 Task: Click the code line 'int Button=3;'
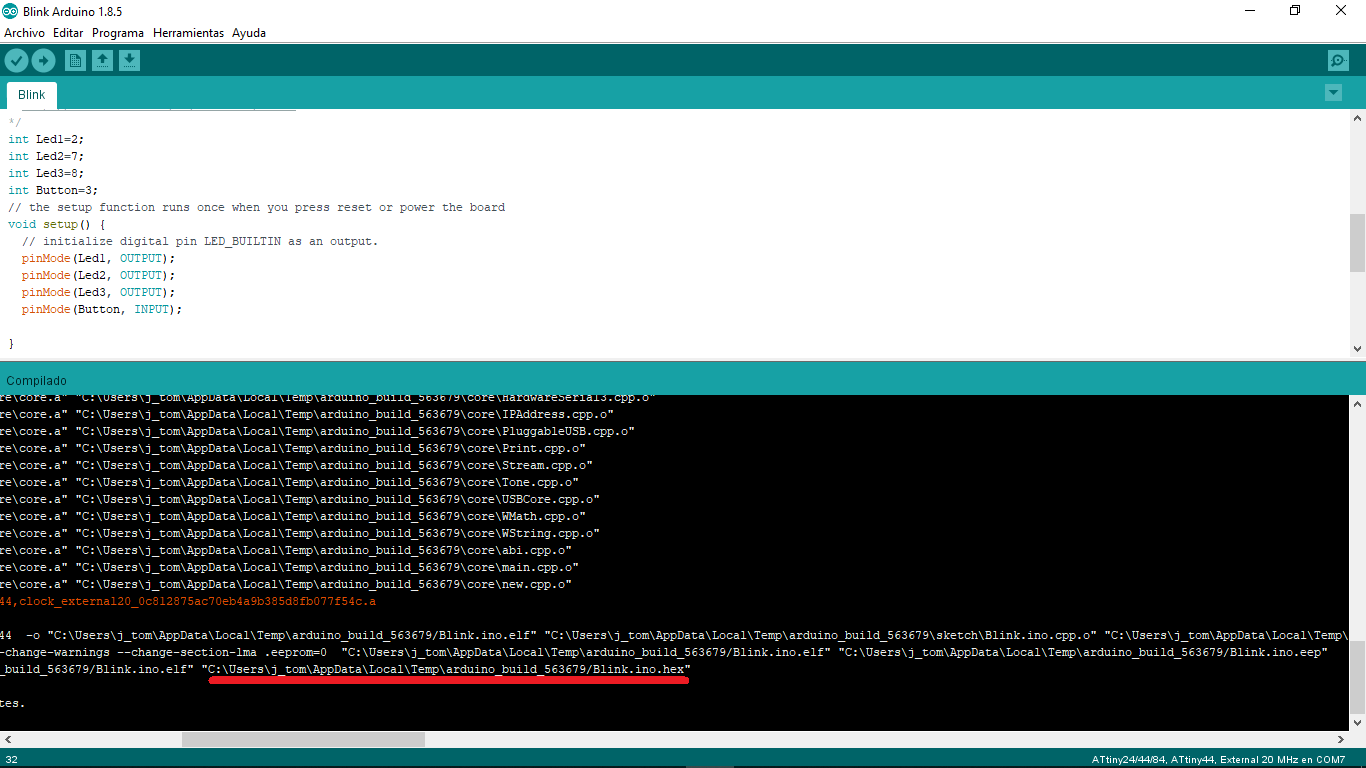tap(53, 191)
